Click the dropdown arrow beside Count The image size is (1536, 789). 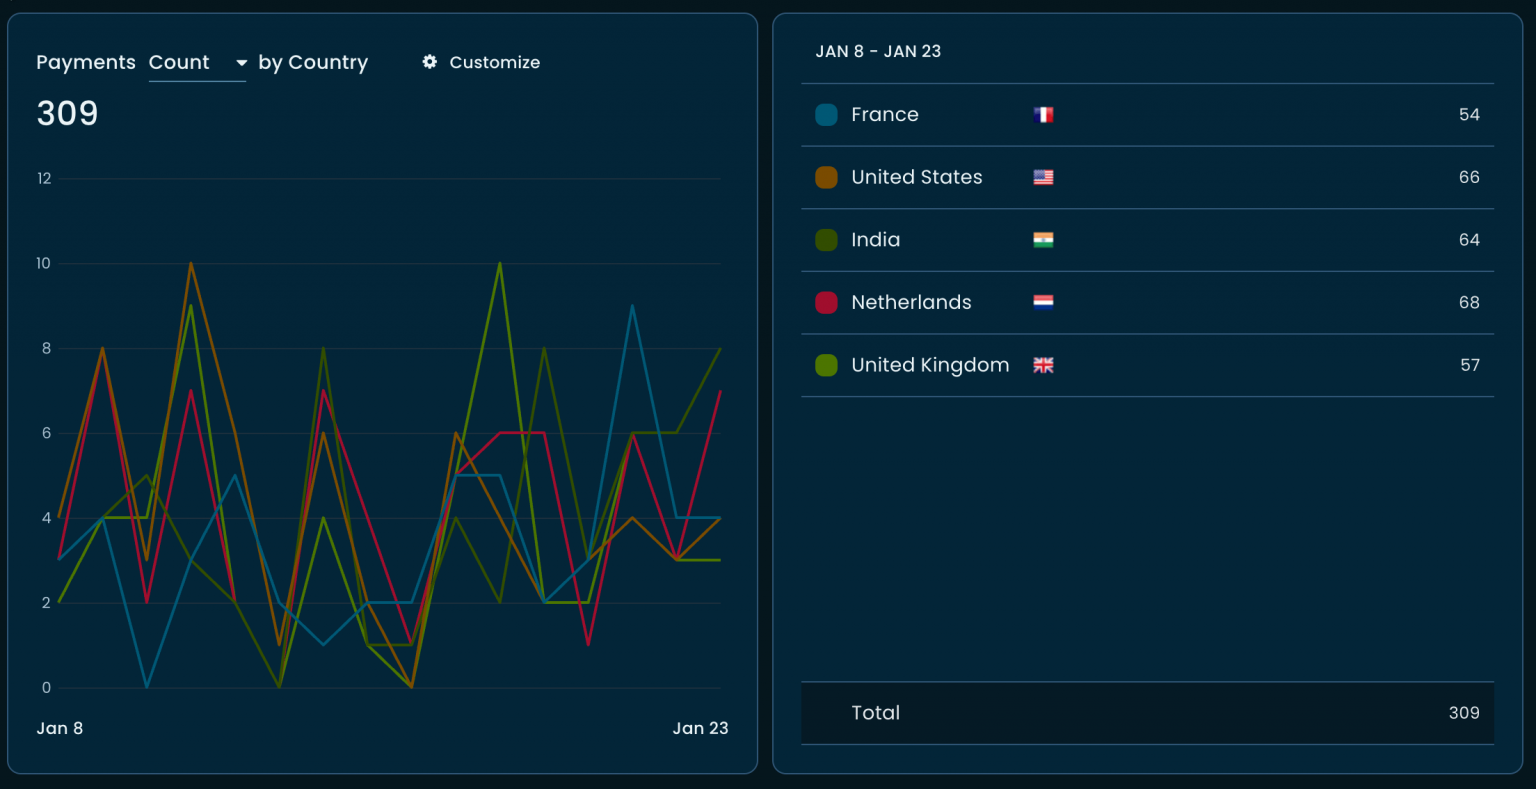click(x=241, y=62)
